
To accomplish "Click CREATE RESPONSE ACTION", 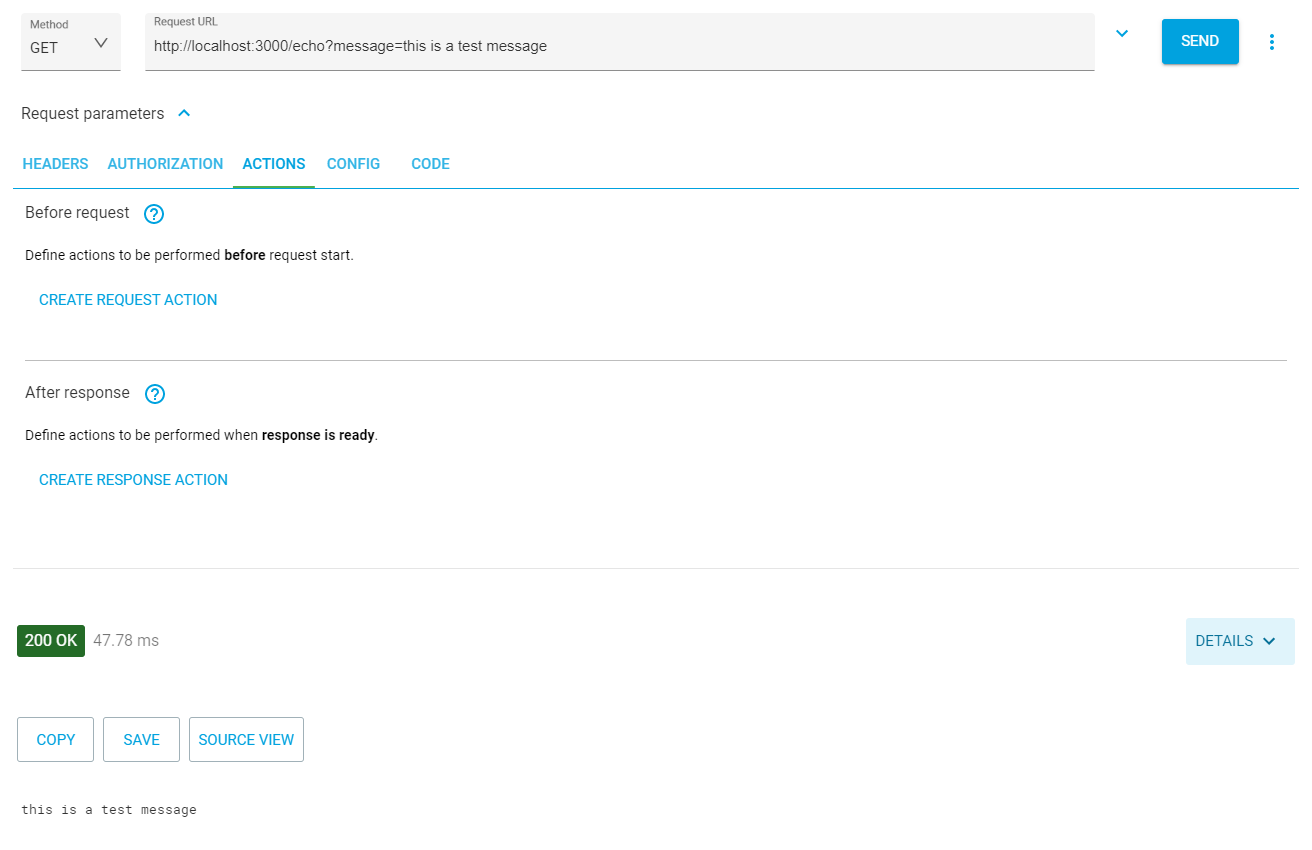I will (133, 480).
